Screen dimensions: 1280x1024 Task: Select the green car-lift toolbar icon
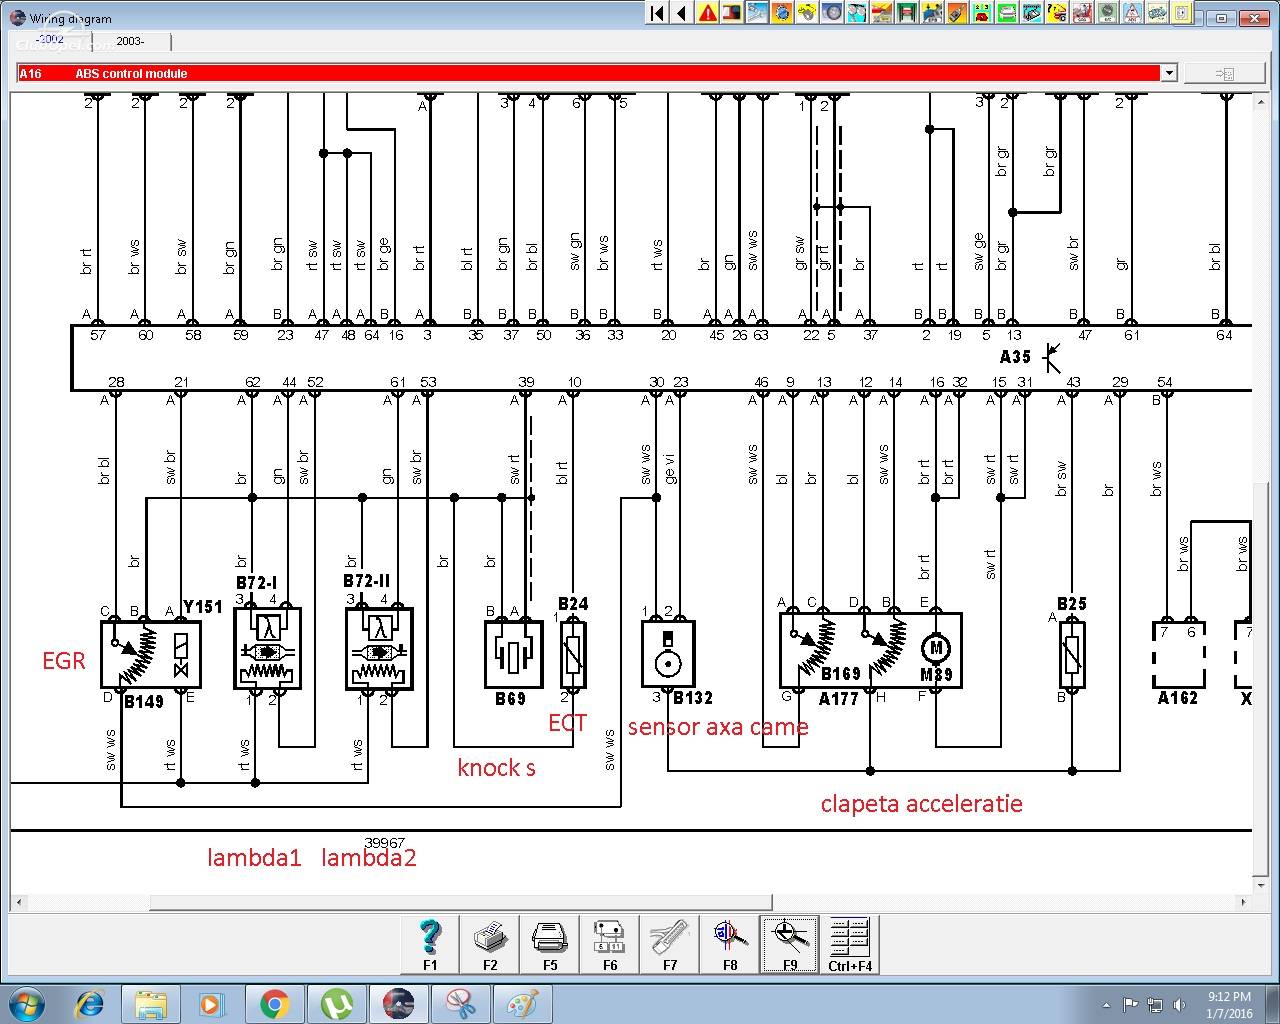907,13
